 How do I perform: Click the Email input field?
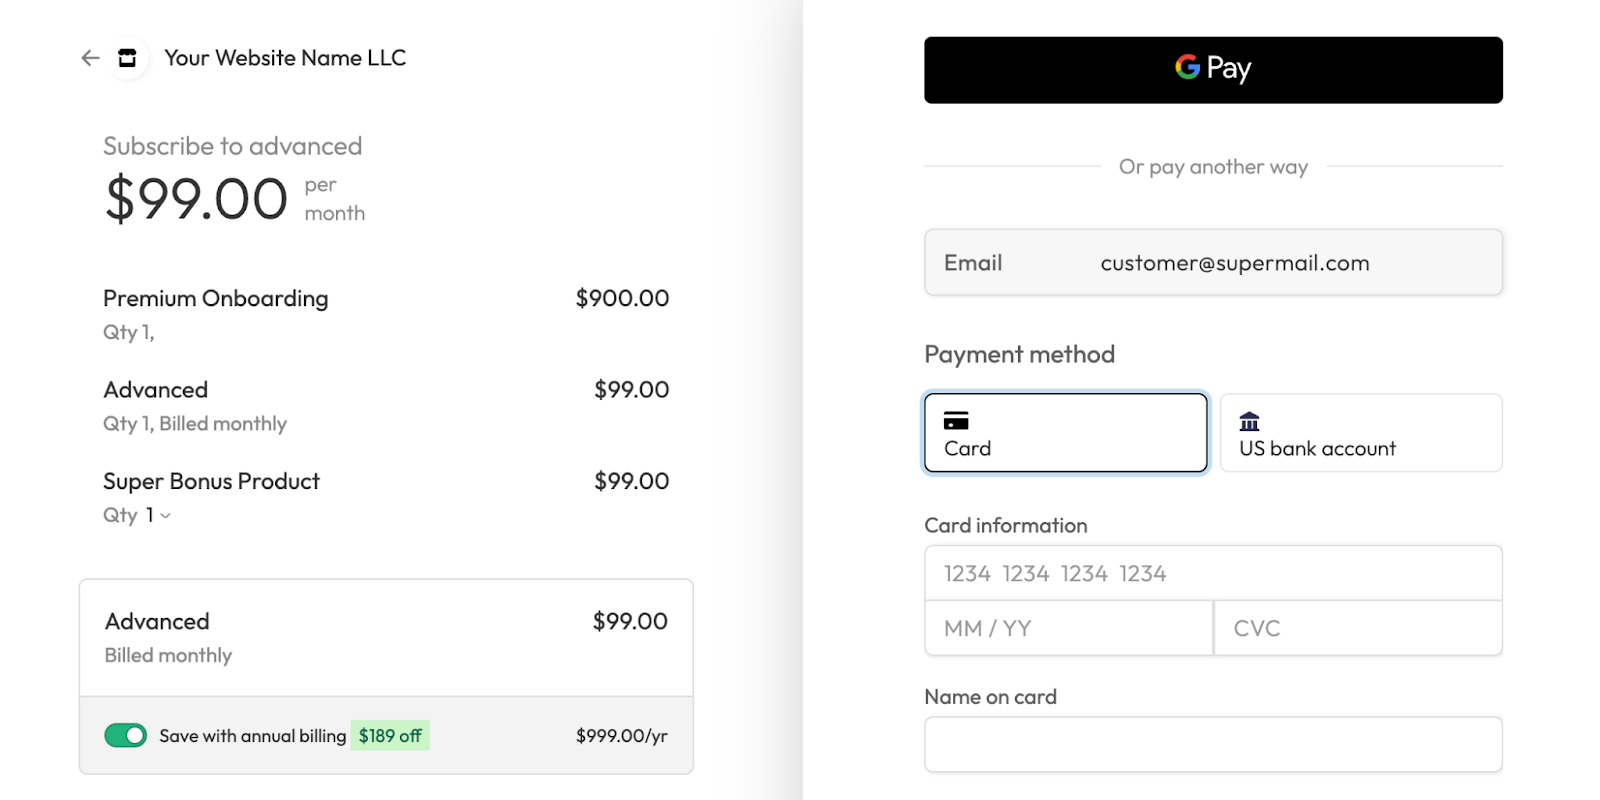[1234, 263]
